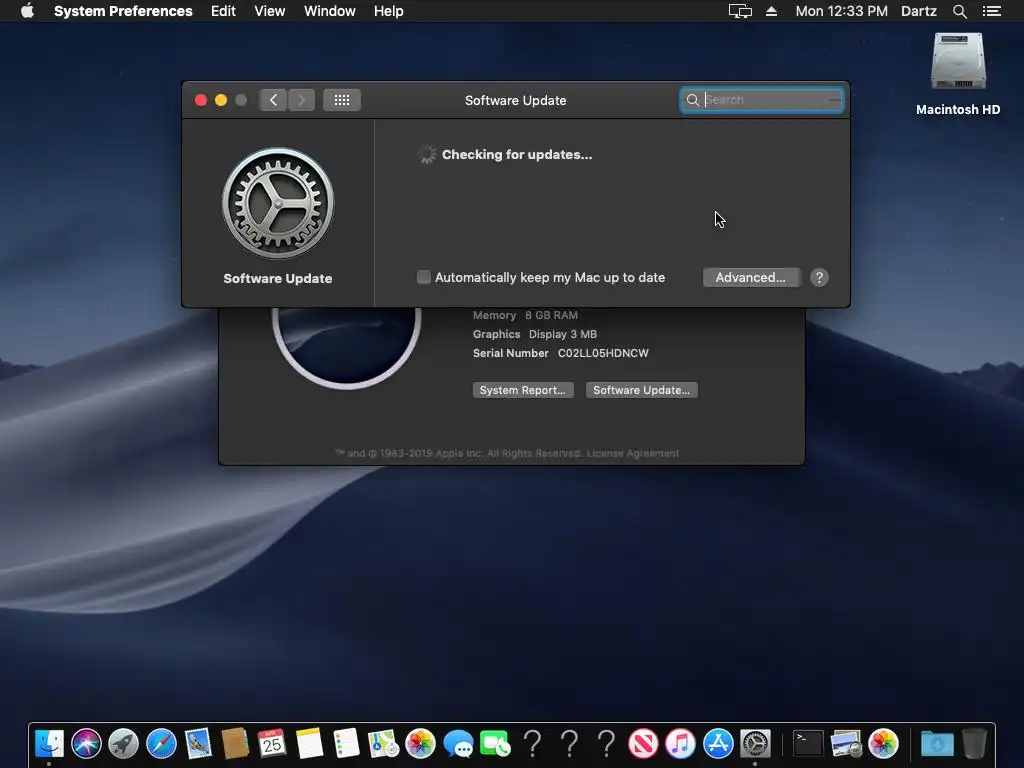Open Maps icon in dock
Image resolution: width=1024 pixels, height=768 pixels.
coord(383,744)
